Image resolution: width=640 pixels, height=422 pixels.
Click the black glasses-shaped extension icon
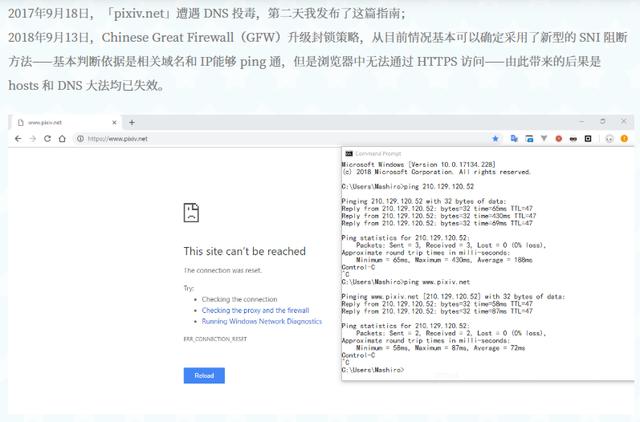pos(573,139)
